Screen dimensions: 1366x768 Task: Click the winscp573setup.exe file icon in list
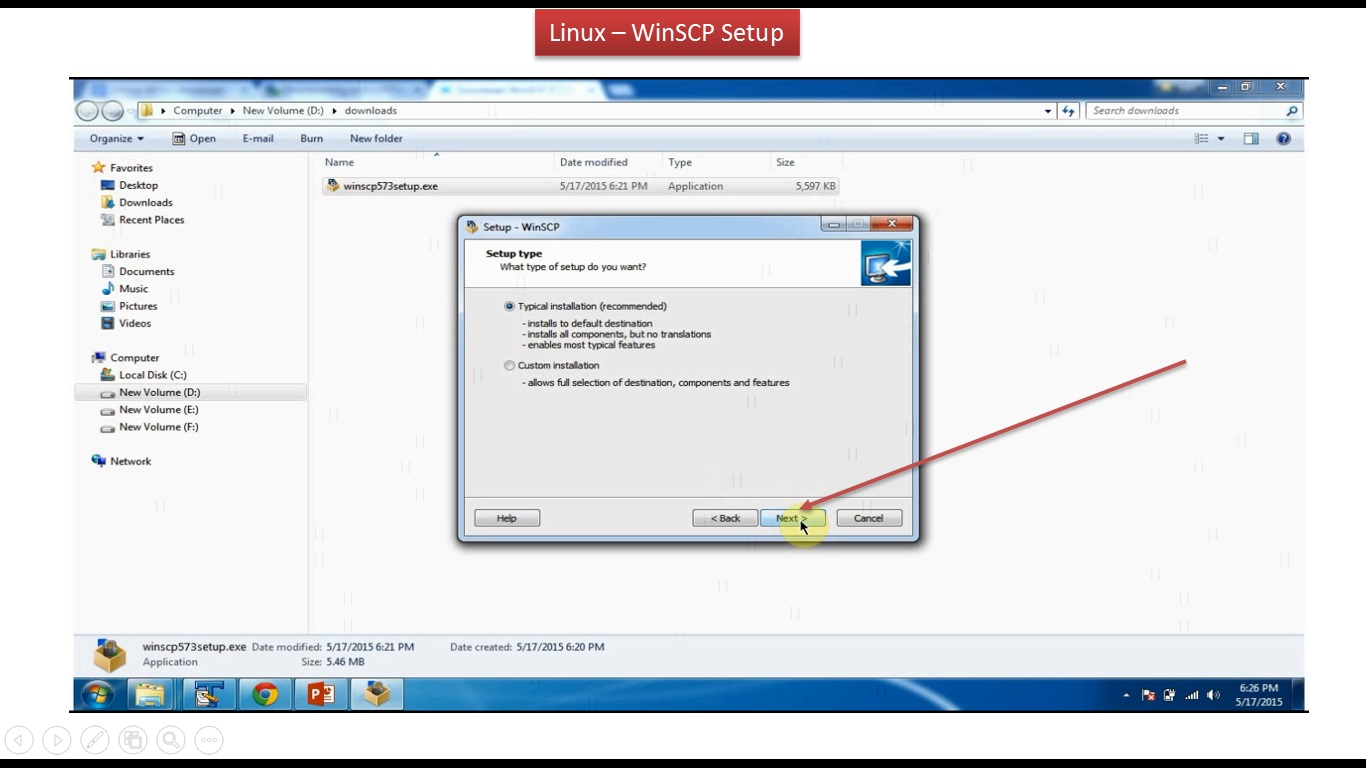click(x=333, y=186)
